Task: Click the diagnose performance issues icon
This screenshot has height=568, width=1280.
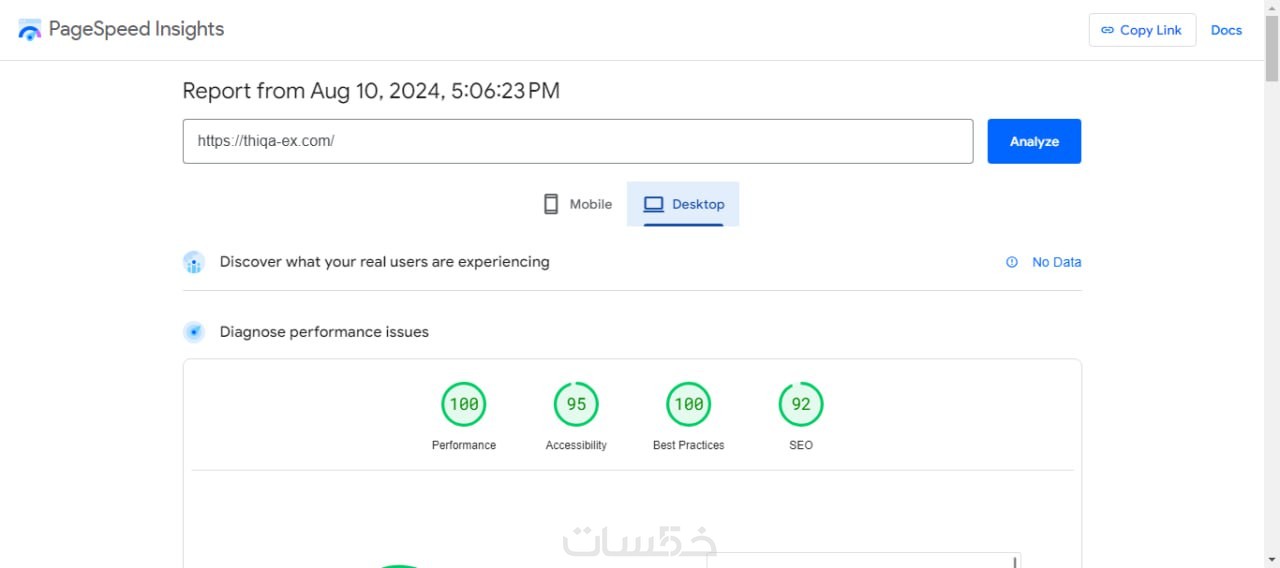Action: [x=194, y=332]
